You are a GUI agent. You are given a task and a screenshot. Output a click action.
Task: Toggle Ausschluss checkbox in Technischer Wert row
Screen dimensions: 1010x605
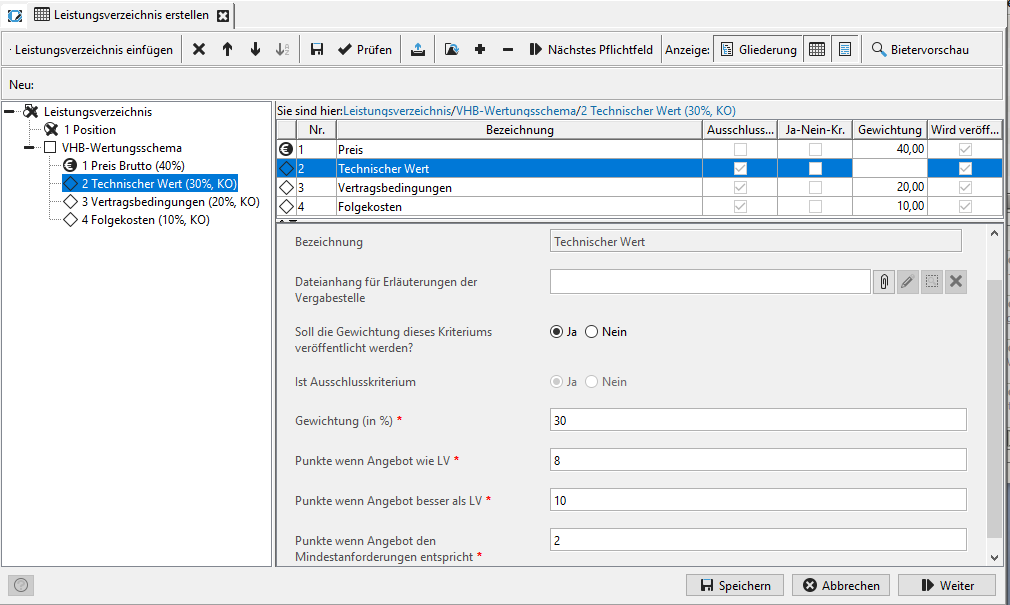coord(740,169)
